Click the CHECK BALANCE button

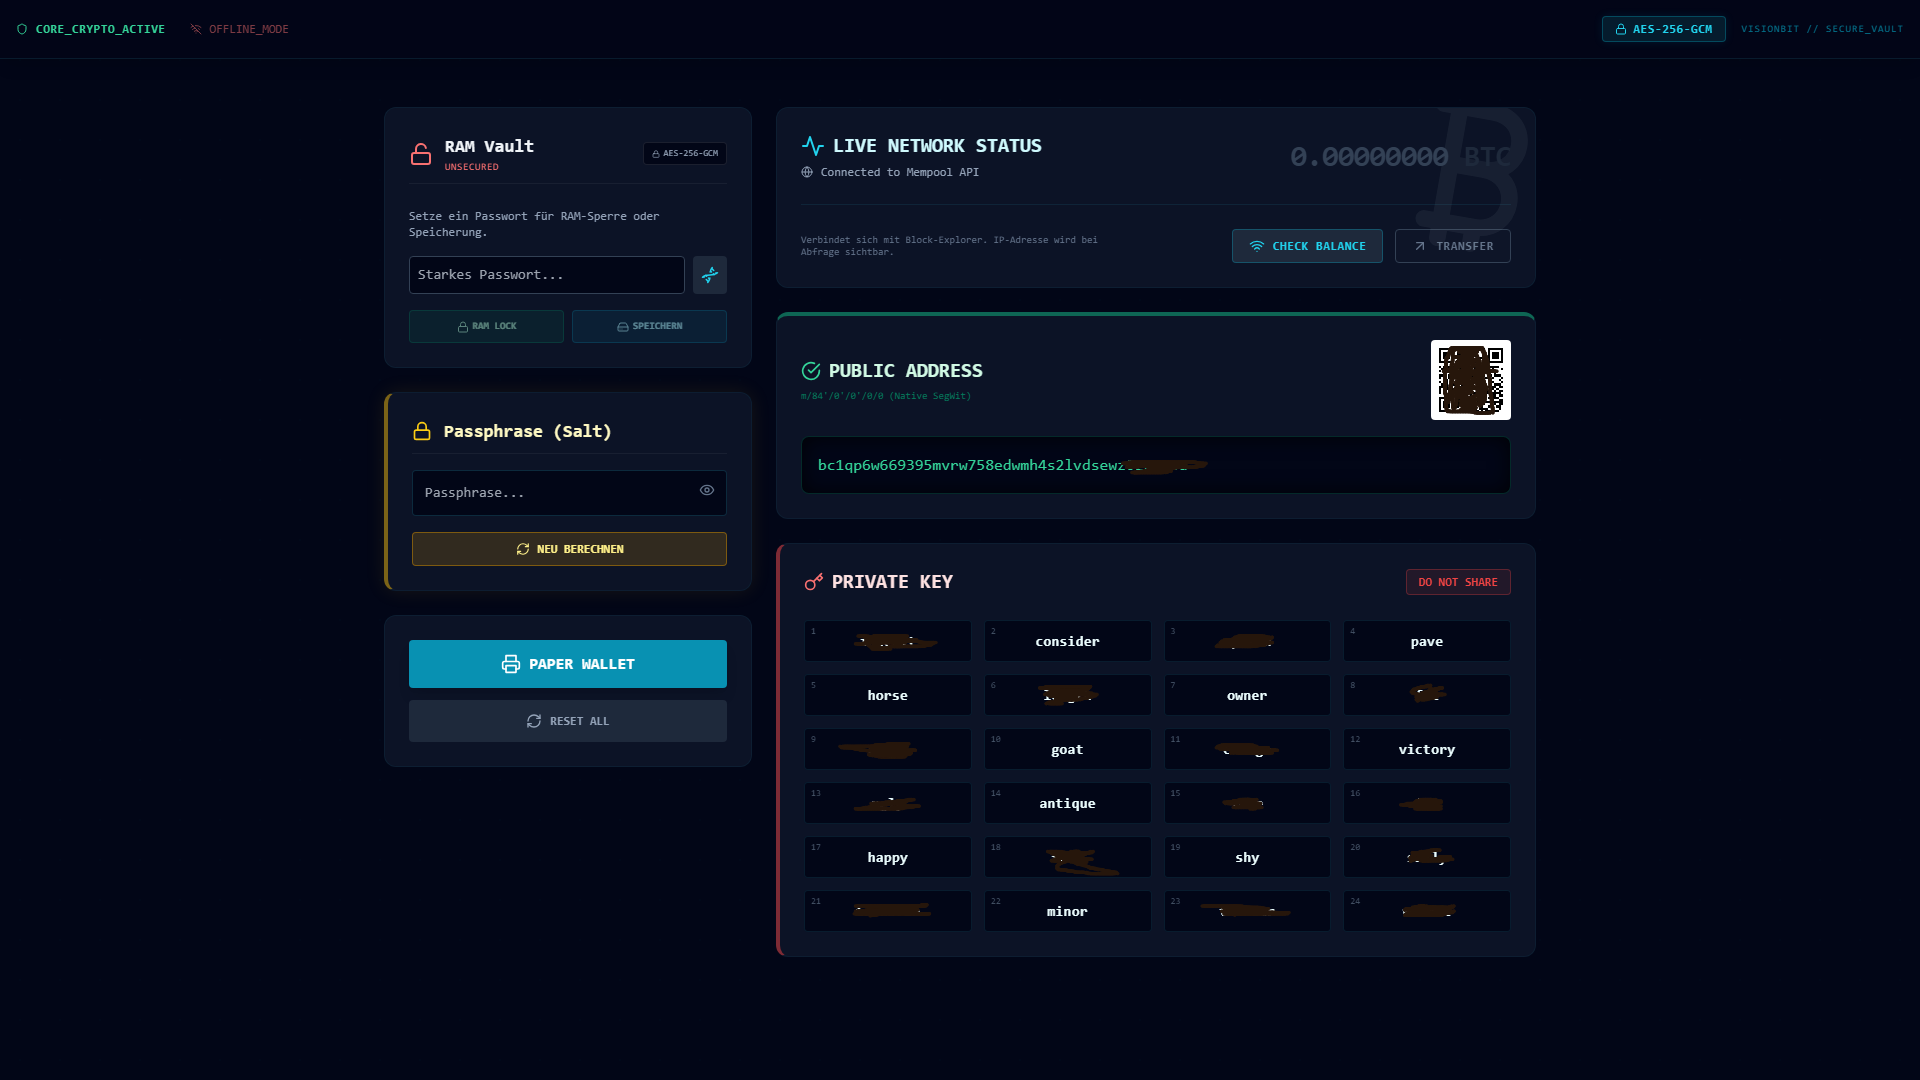pyautogui.click(x=1307, y=246)
